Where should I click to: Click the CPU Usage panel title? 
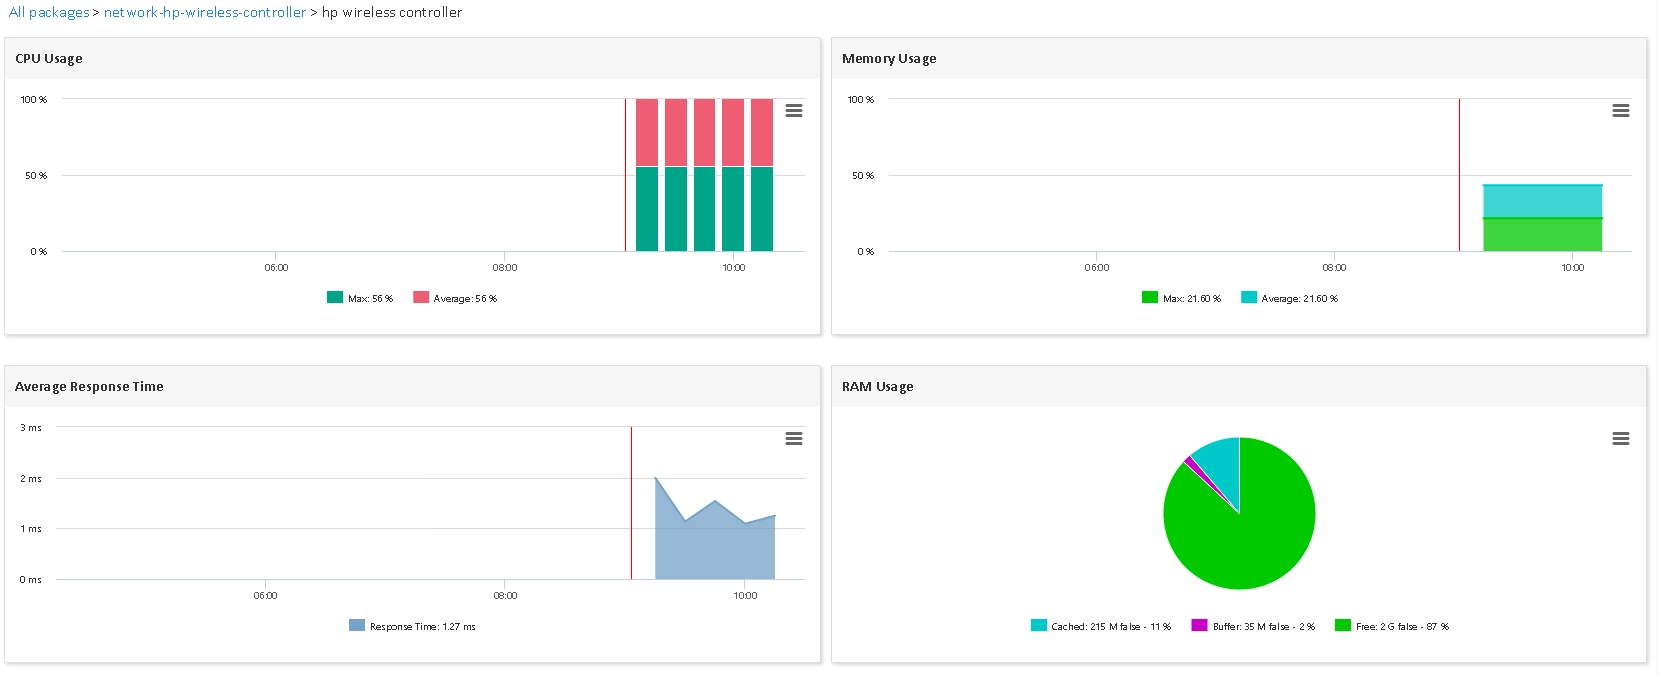click(x=49, y=58)
